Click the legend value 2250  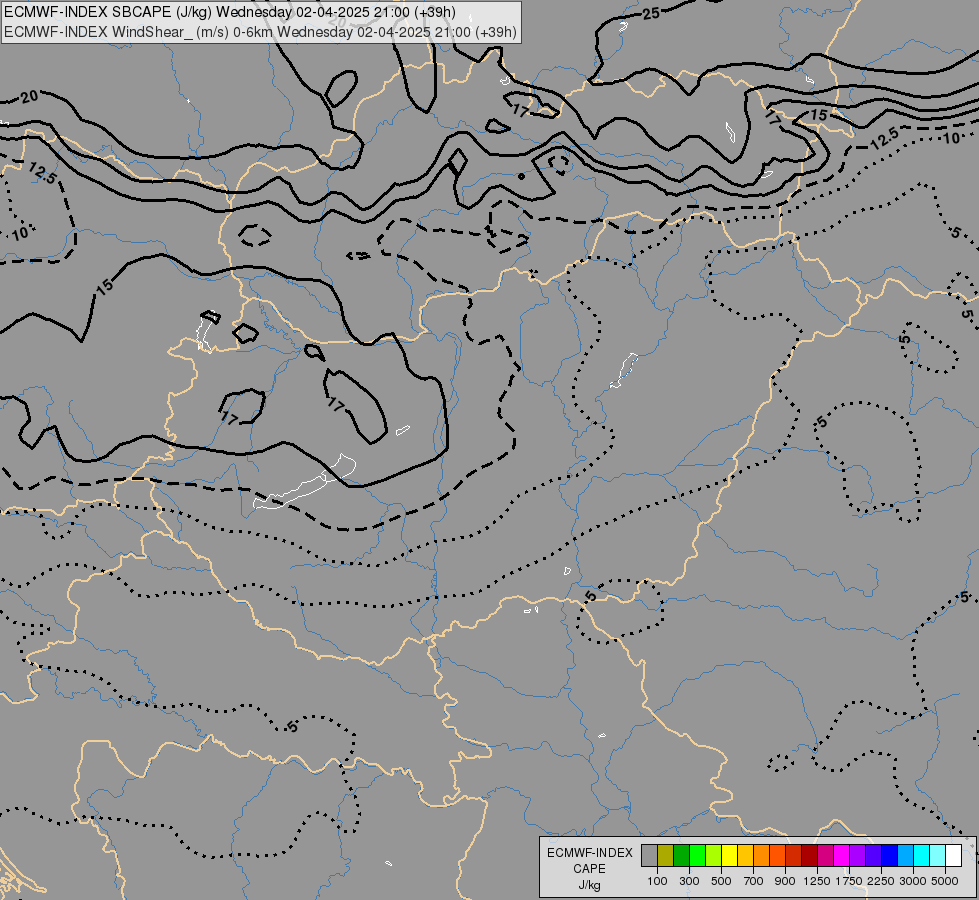881,881
